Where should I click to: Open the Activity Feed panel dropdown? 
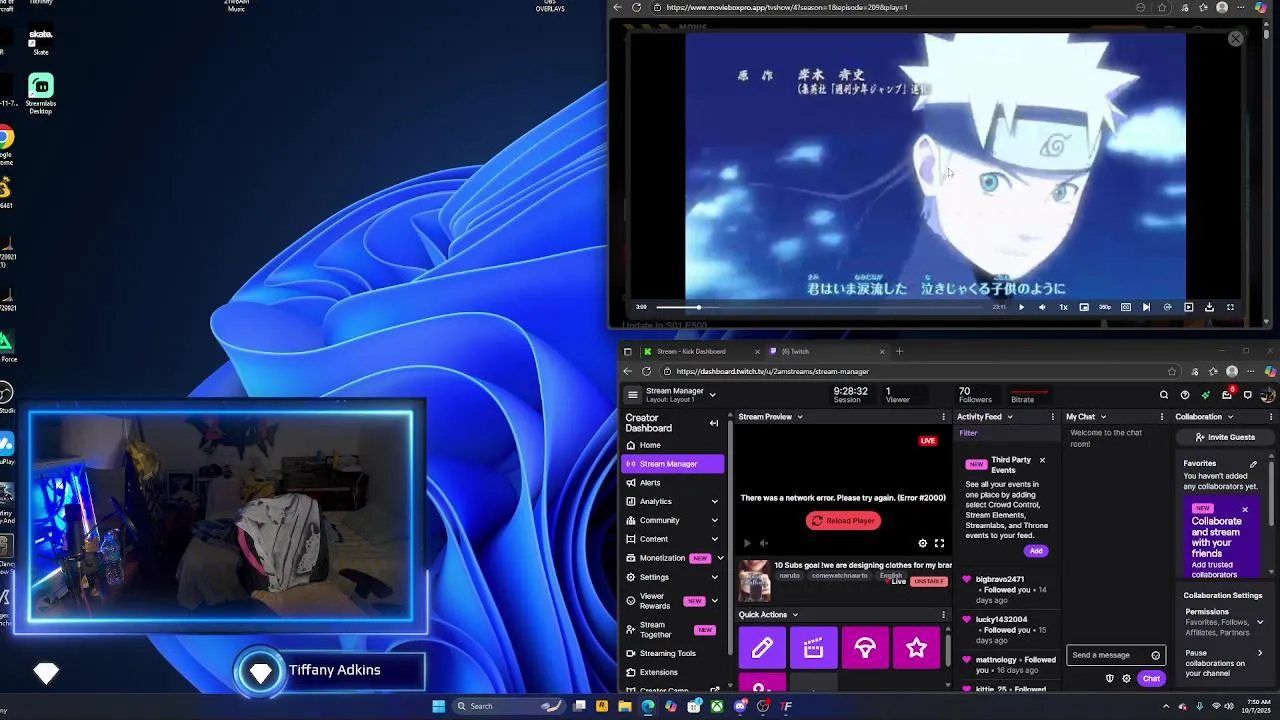[1009, 417]
